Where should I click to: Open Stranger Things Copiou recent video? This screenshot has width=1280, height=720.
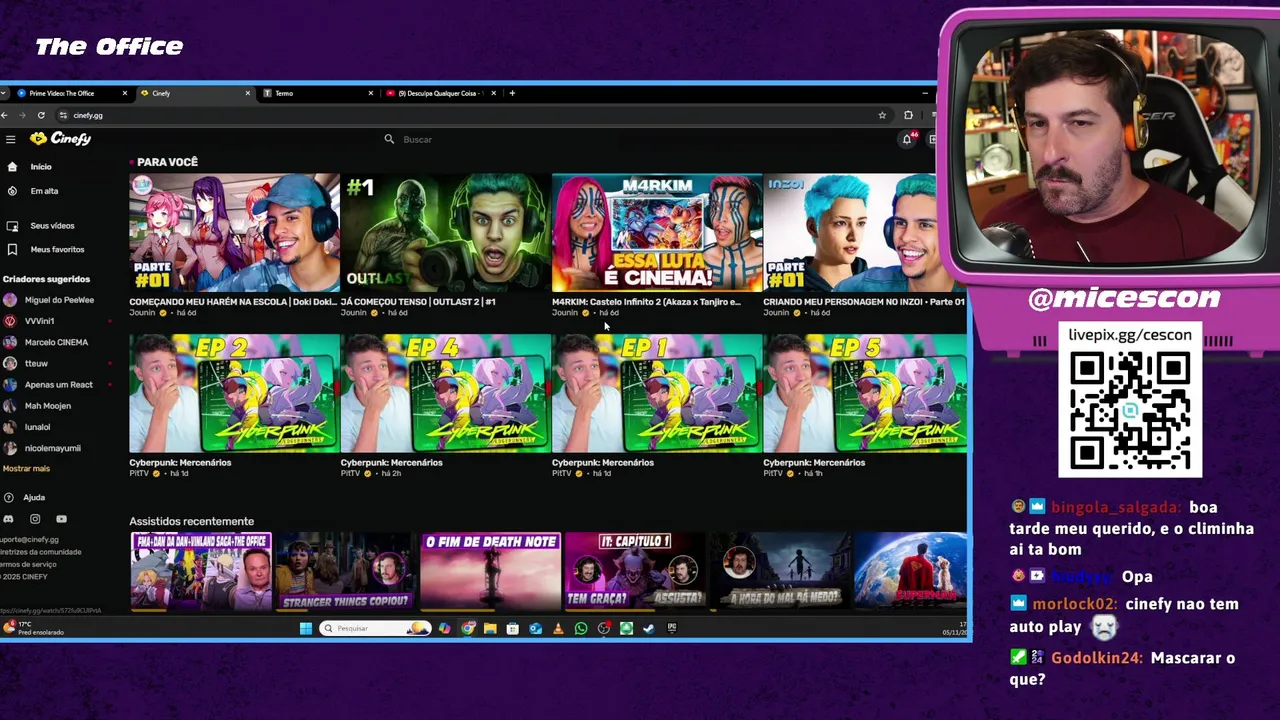(x=345, y=571)
